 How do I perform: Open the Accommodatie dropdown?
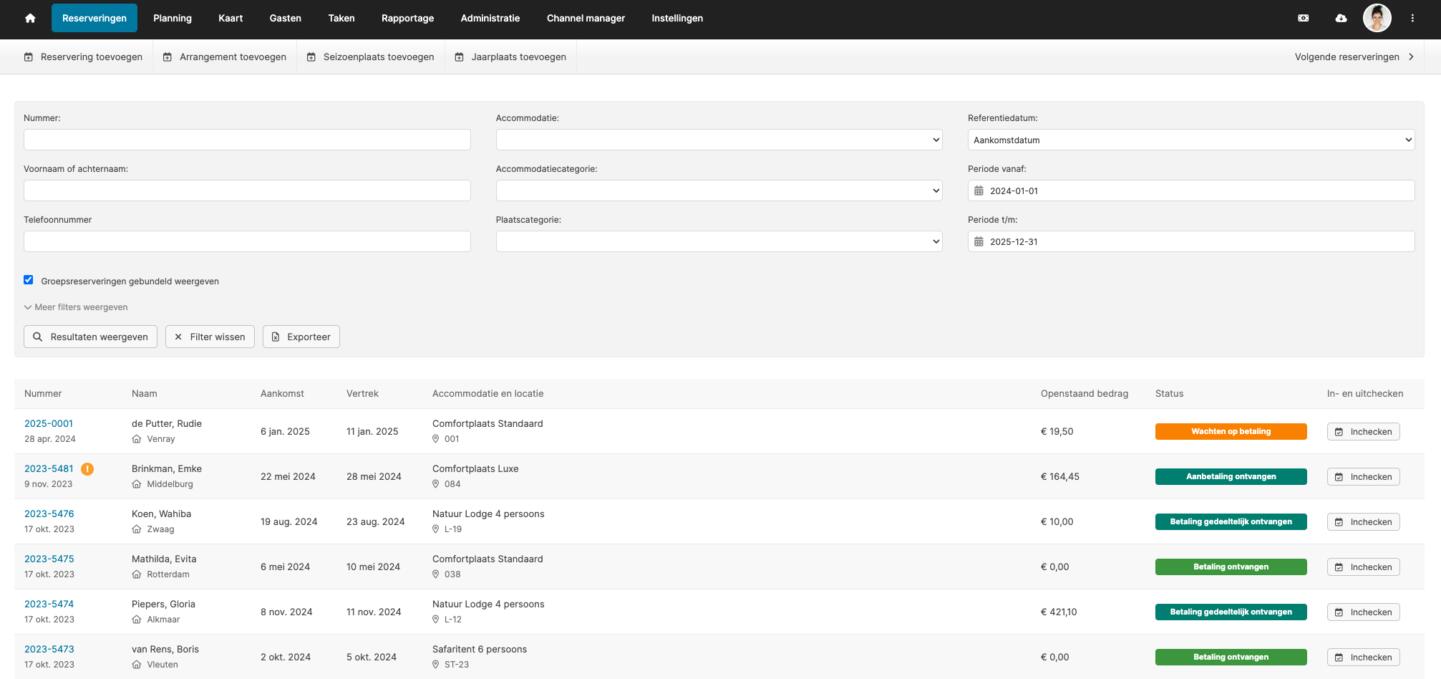pos(718,140)
